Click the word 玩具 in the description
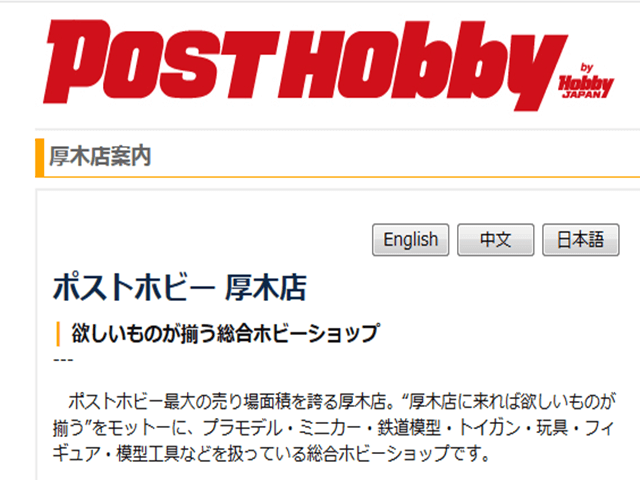Screen dimensions: 640x480 552,428
